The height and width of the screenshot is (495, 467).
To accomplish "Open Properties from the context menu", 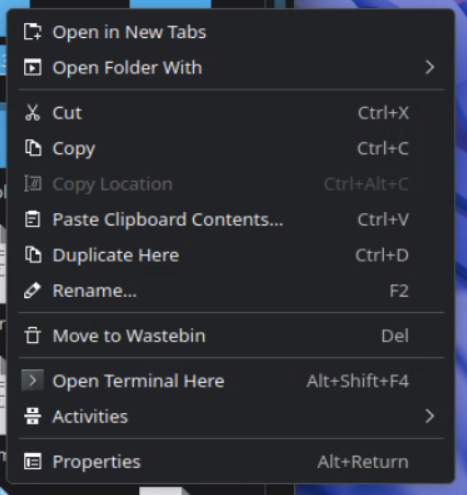I will [231, 462].
